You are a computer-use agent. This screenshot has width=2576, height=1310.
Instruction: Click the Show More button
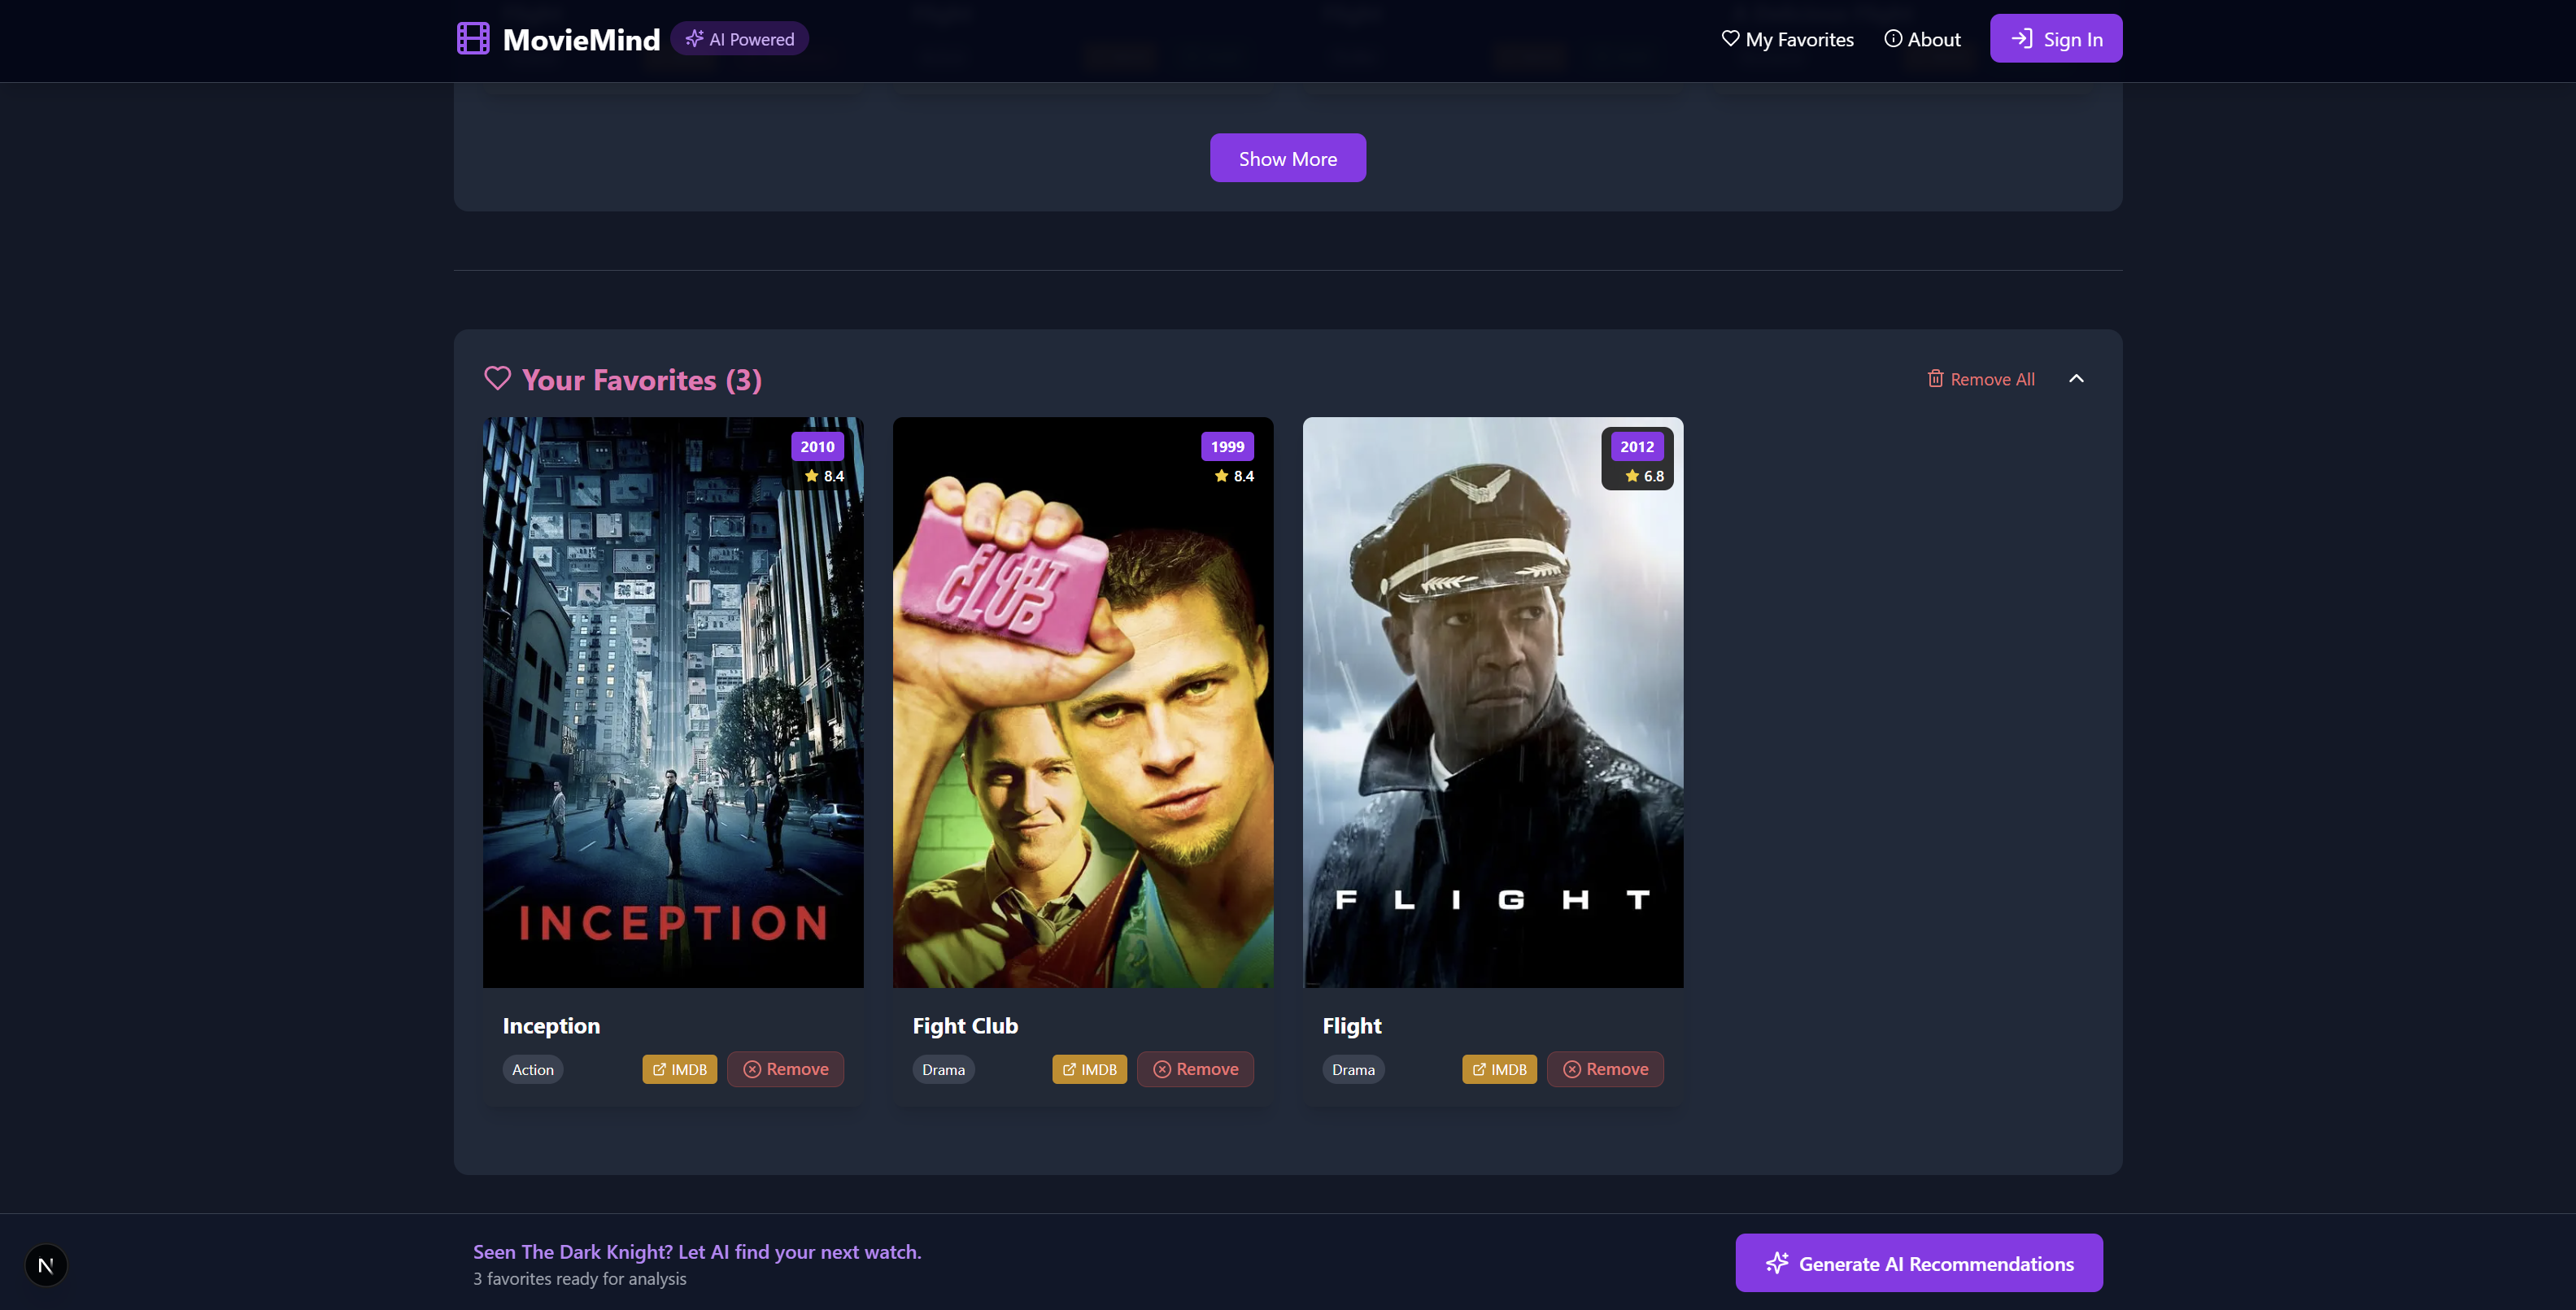(1287, 157)
